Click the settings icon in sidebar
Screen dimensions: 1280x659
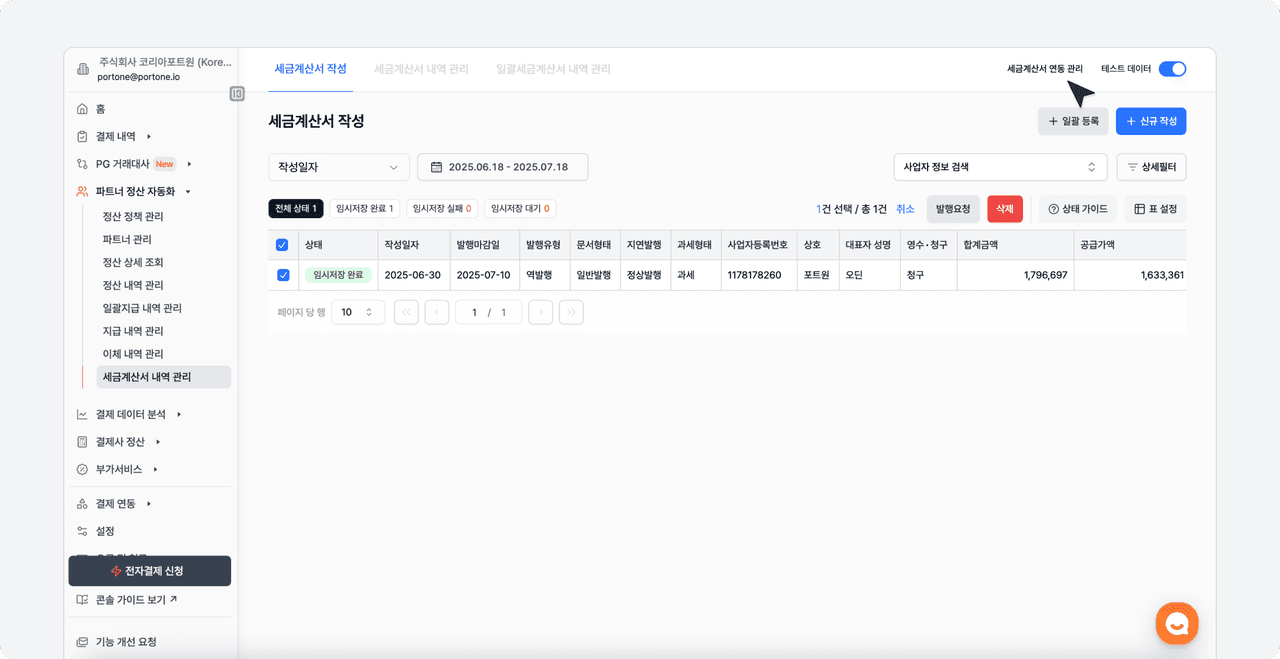coord(83,531)
